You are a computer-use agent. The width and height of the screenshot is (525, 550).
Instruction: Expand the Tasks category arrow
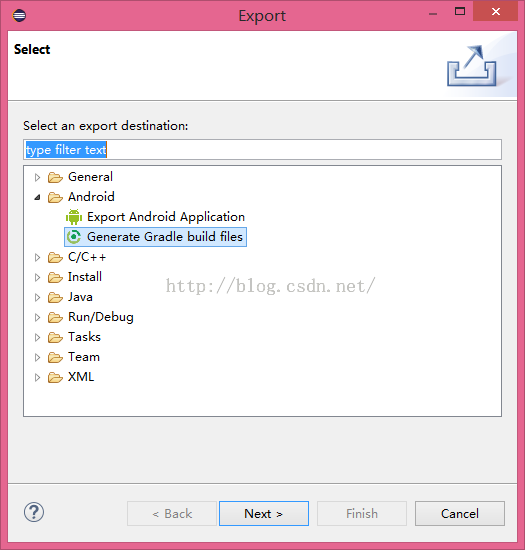(37, 337)
